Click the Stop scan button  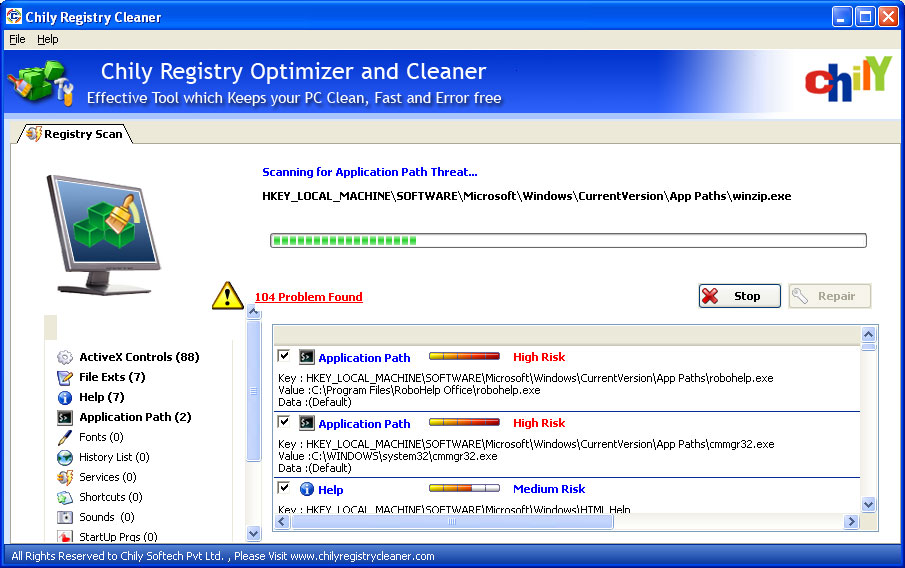739,296
